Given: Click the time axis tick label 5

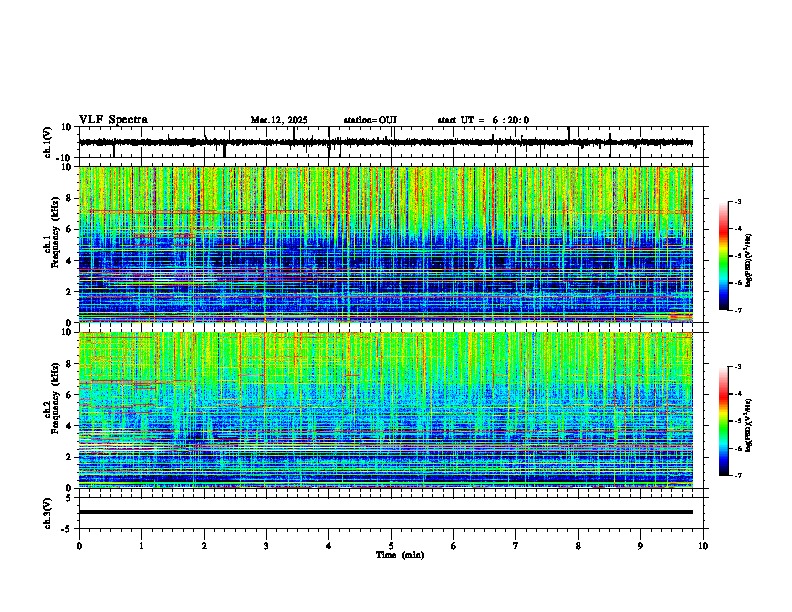Looking at the screenshot, I should (x=391, y=546).
